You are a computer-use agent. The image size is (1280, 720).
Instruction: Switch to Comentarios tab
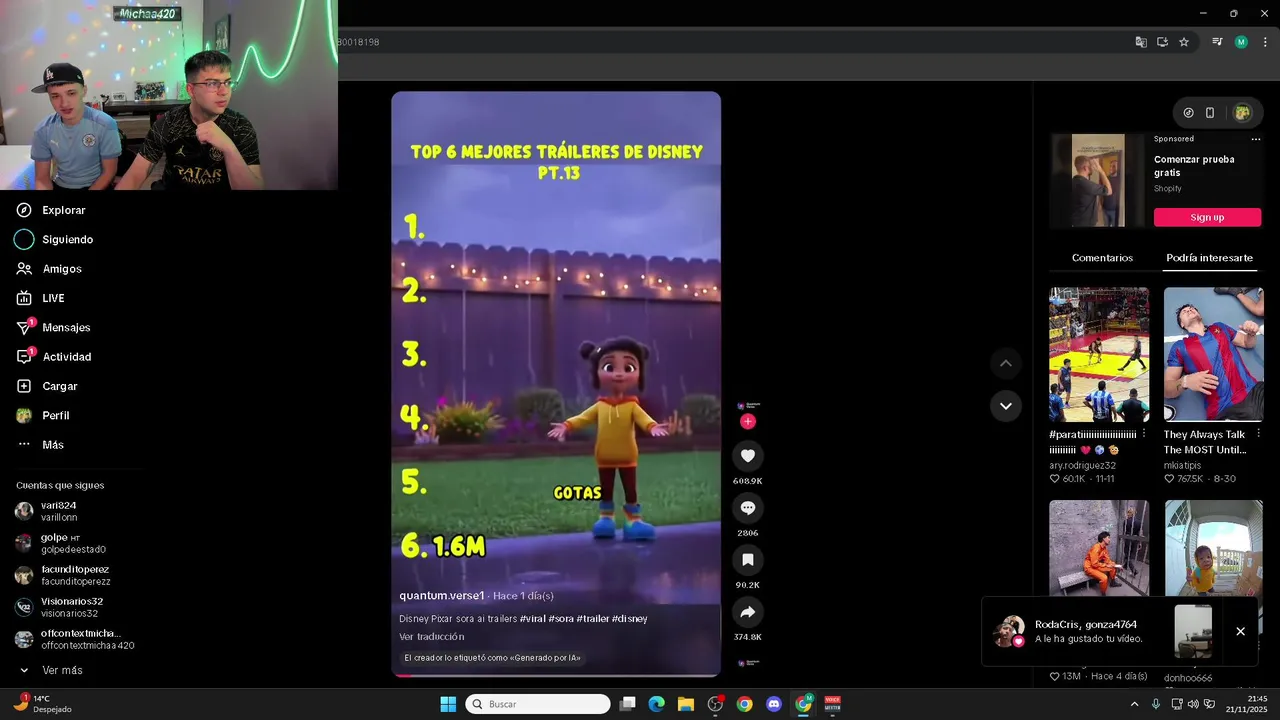[1102, 258]
